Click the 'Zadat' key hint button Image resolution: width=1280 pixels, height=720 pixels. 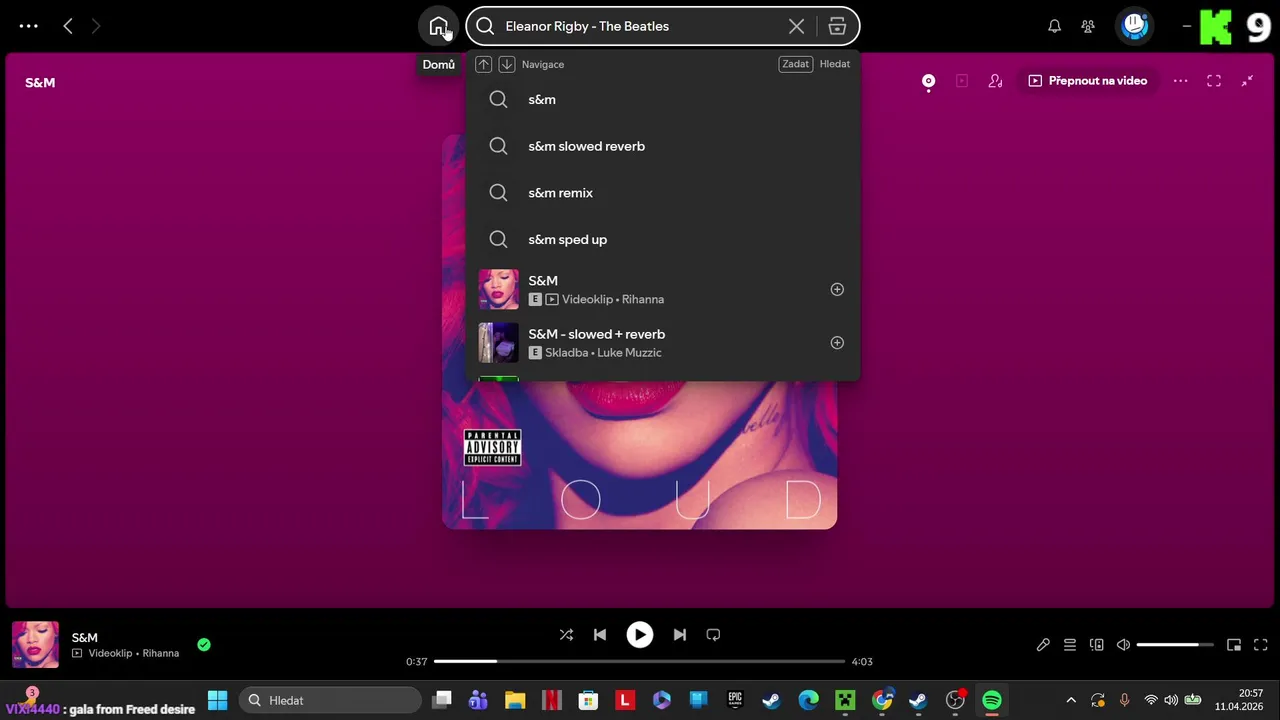coord(796,64)
